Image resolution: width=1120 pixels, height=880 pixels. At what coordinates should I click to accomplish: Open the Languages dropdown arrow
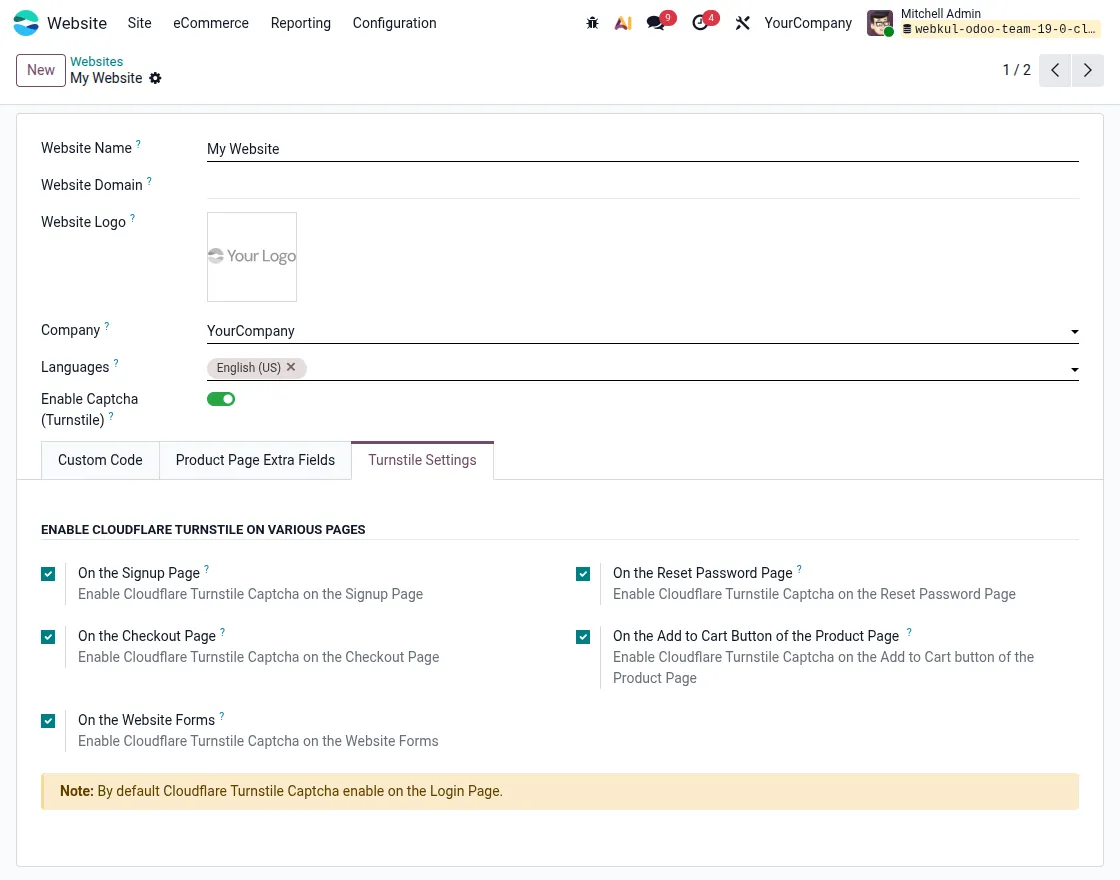[x=1074, y=370]
